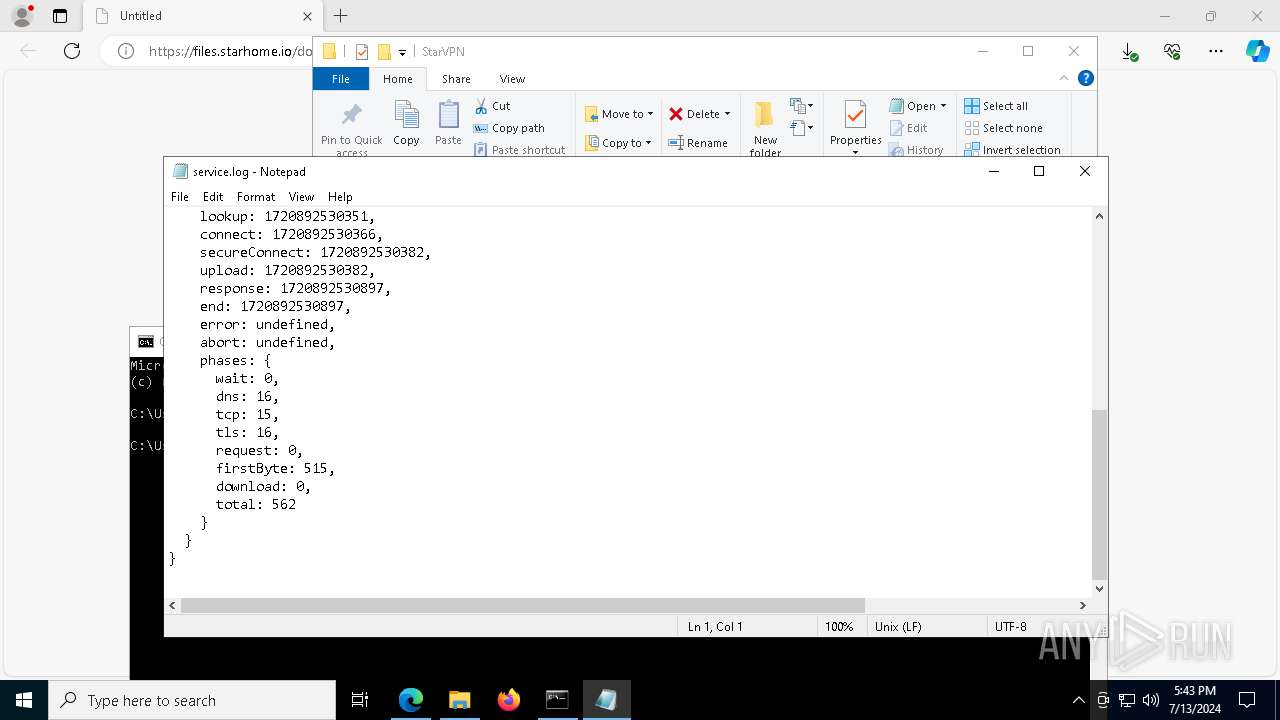Open Edge tab actions menu icon

tap(60, 16)
